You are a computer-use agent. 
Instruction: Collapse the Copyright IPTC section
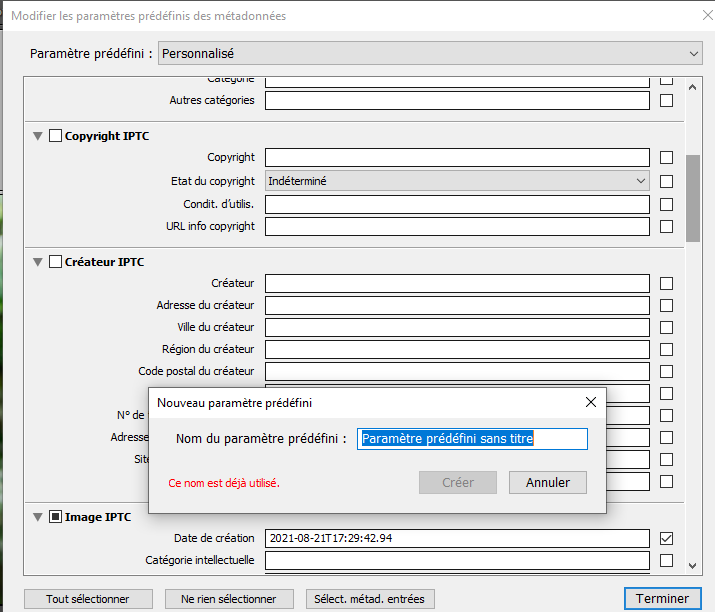[39, 136]
